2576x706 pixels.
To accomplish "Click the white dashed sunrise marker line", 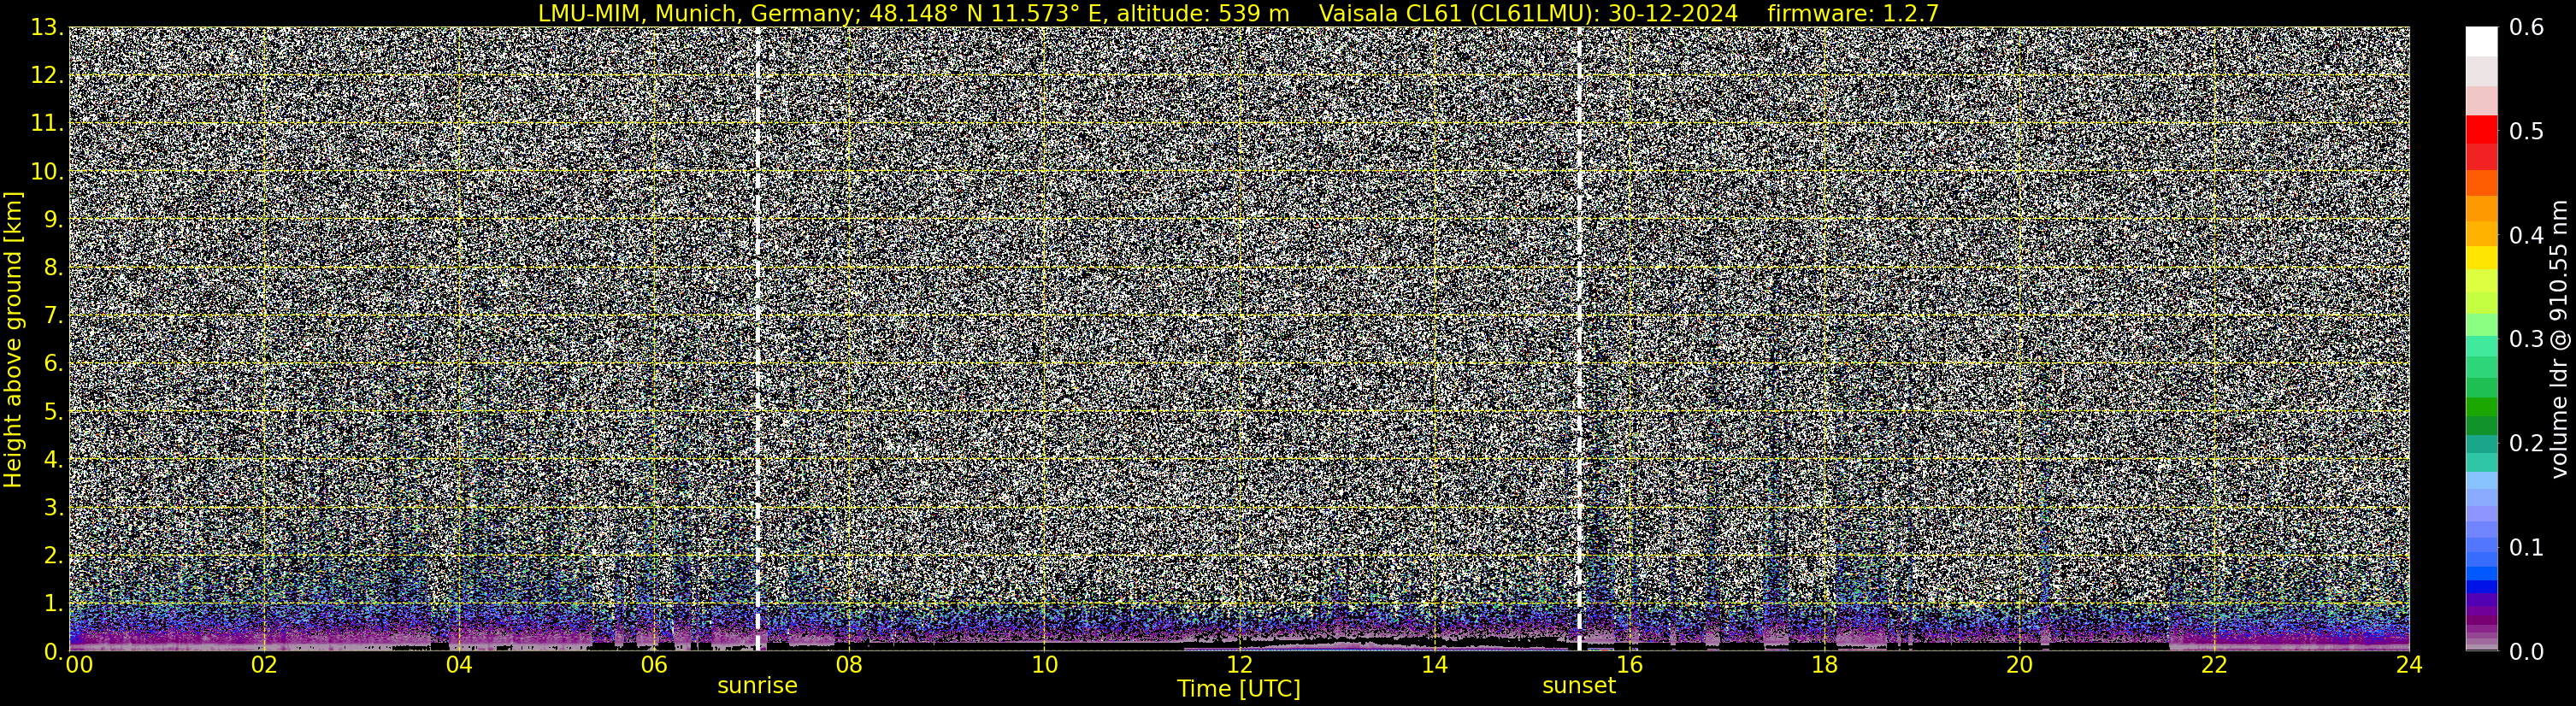I will click(x=758, y=339).
